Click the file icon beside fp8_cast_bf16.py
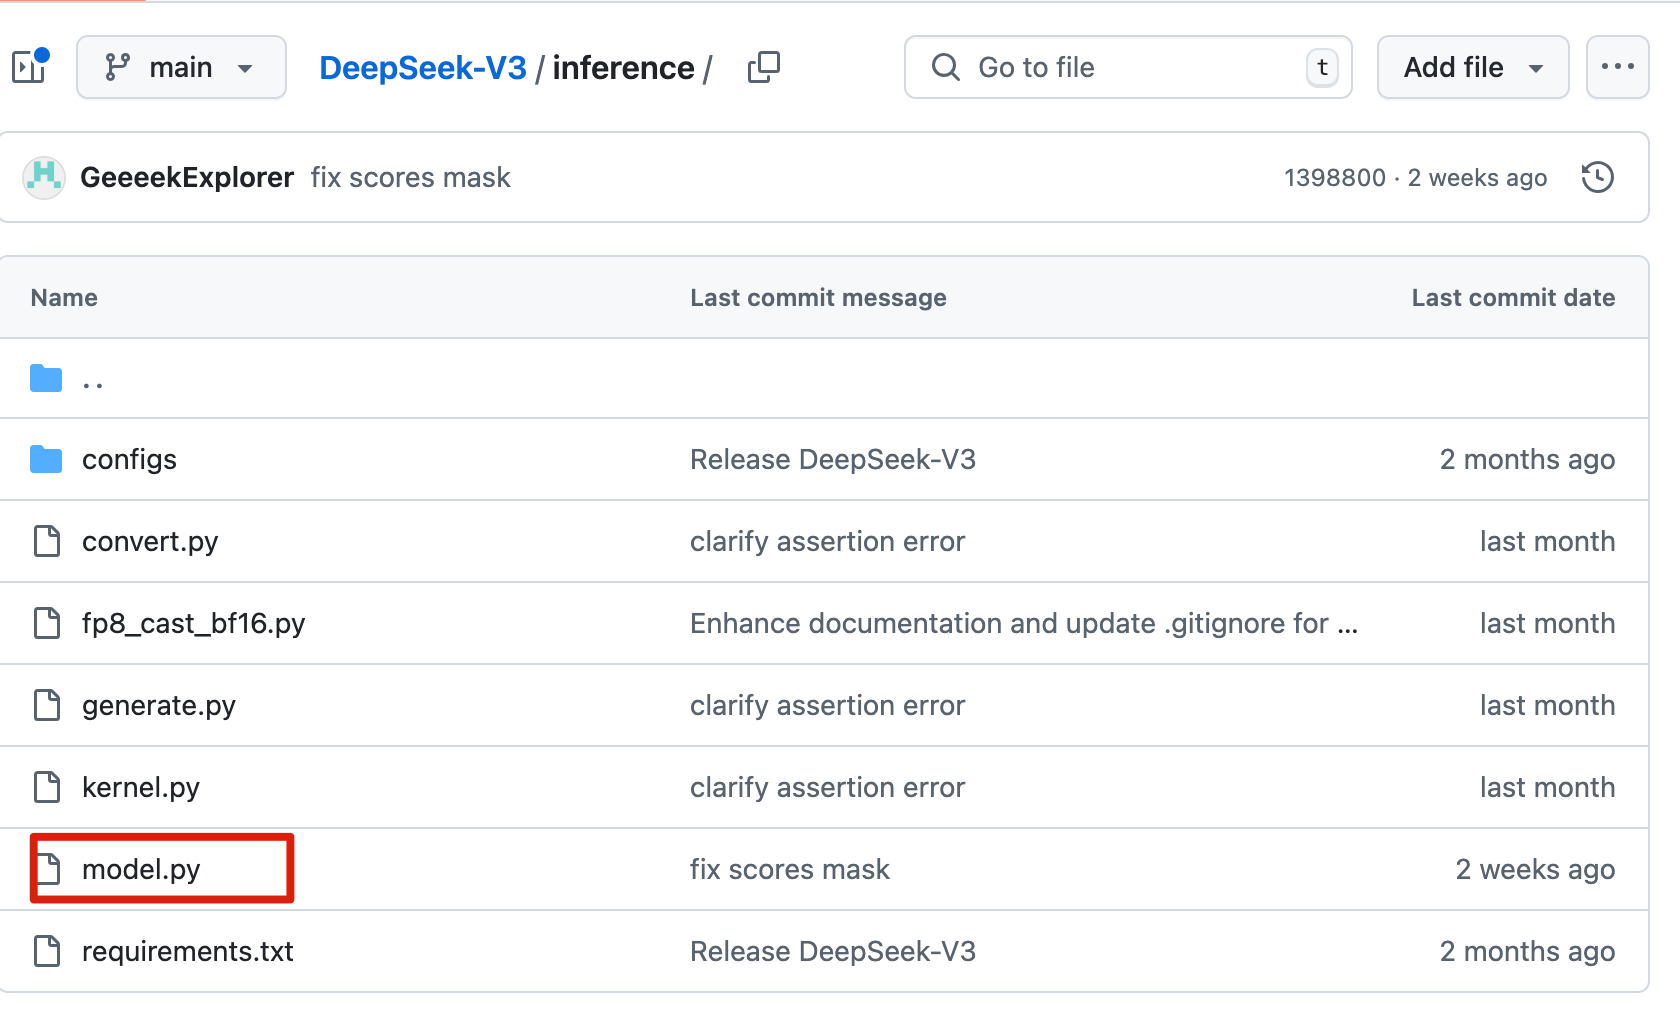Image resolution: width=1680 pixels, height=1034 pixels. 47,623
